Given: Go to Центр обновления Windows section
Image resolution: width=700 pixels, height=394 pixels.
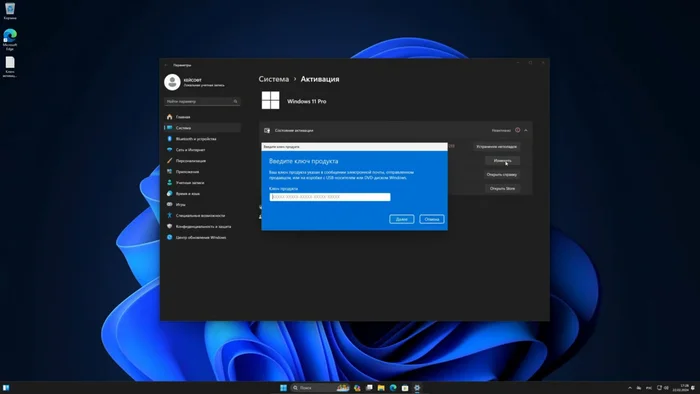Looking at the screenshot, I should coord(202,237).
